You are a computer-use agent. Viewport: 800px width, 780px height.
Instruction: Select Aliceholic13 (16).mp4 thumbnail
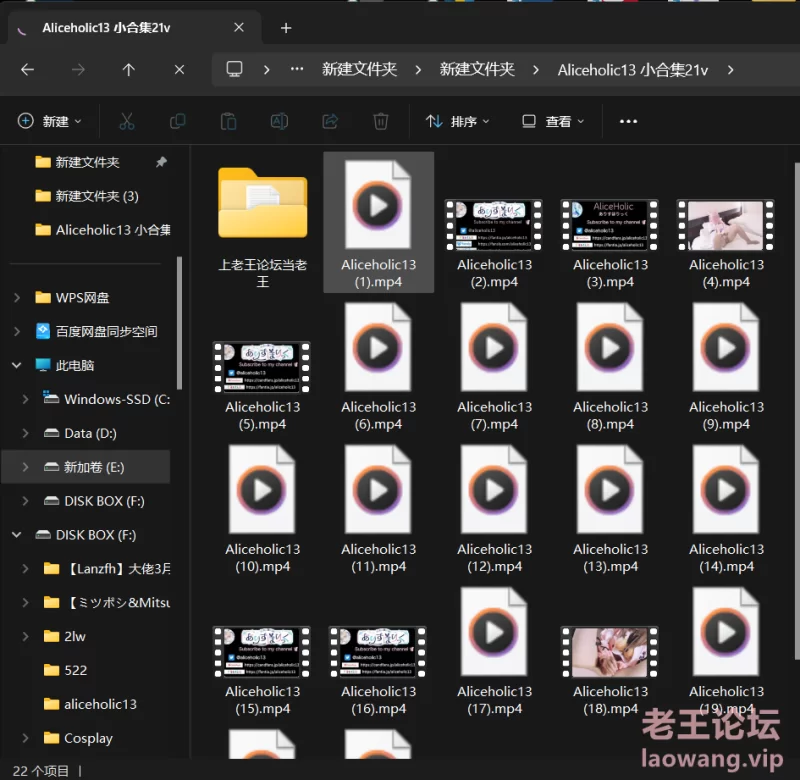[379, 652]
